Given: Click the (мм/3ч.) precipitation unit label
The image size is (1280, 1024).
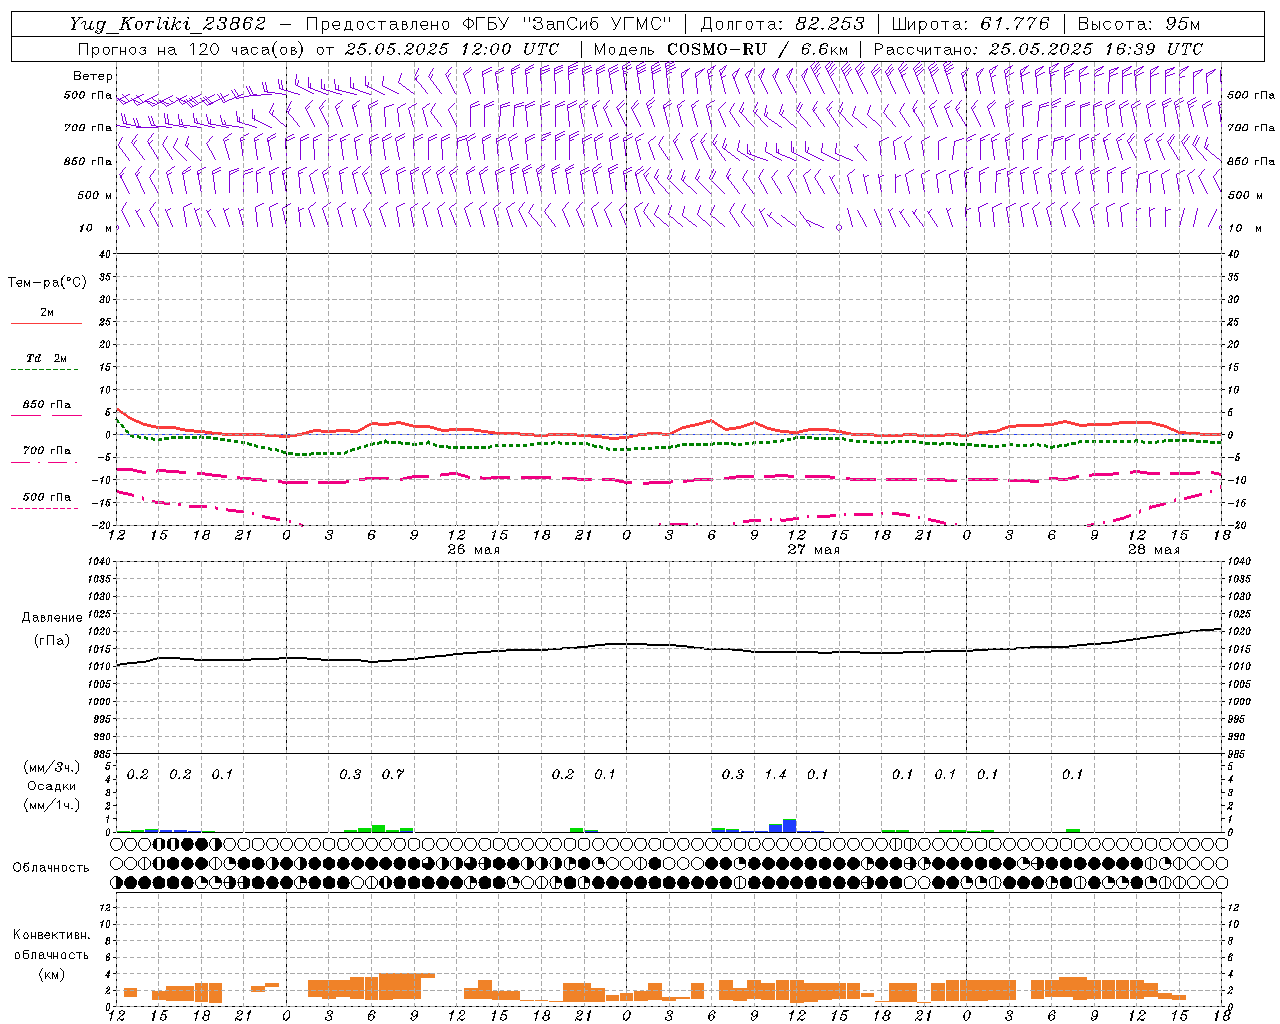Looking at the screenshot, I should (x=52, y=767).
